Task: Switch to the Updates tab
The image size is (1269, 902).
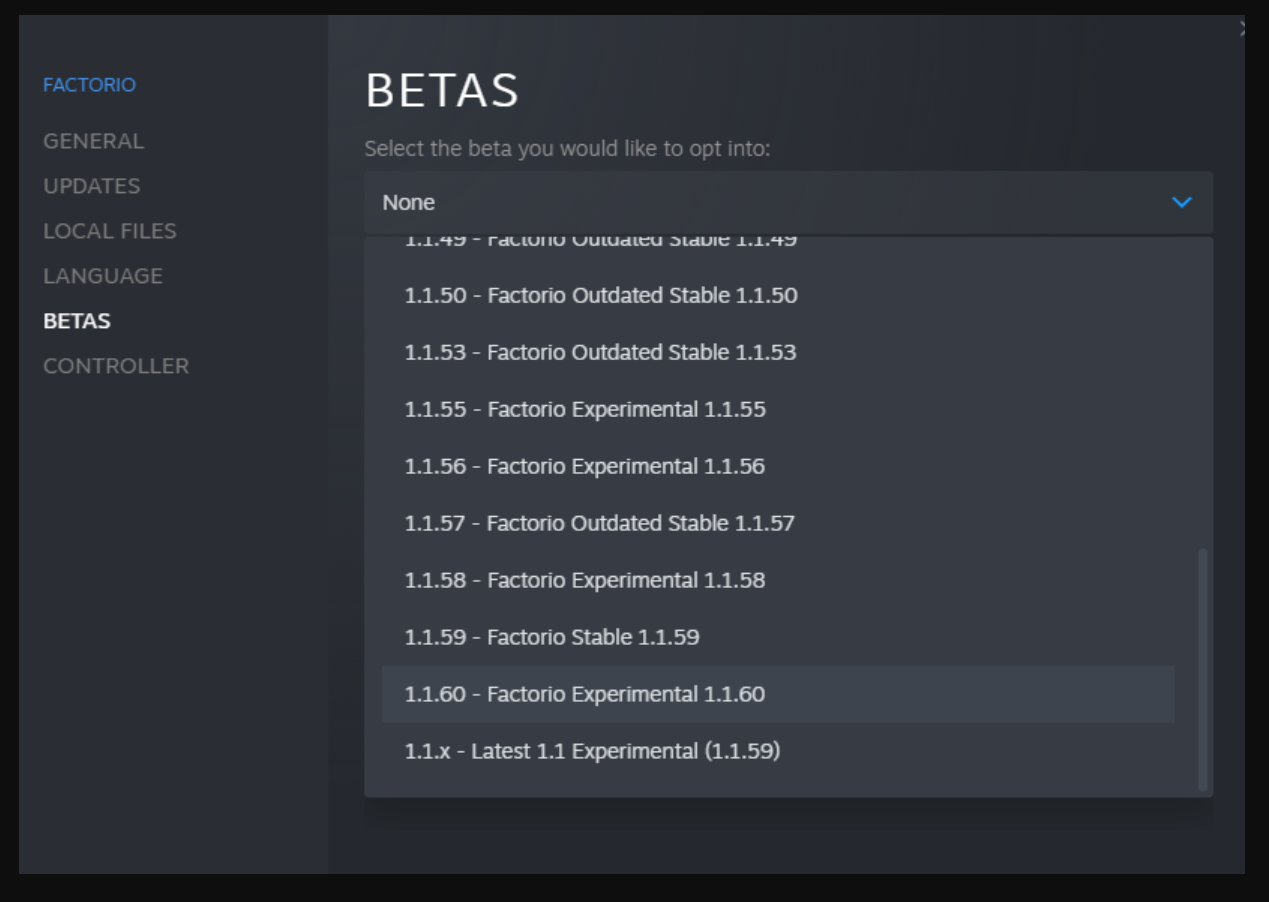Action: pyautogui.click(x=91, y=186)
